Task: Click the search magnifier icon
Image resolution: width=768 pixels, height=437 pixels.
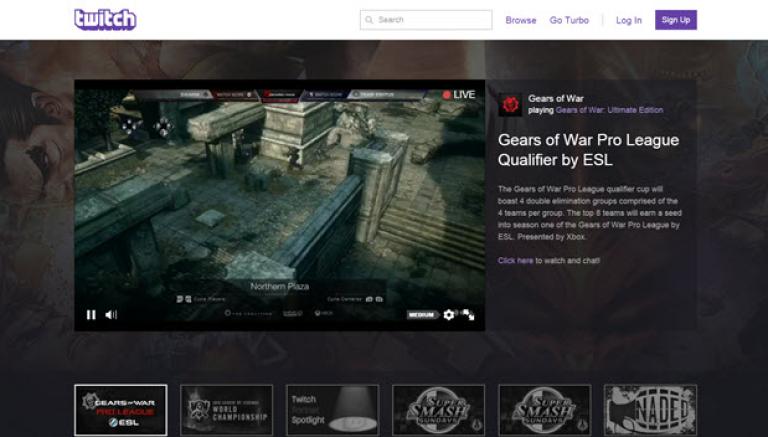Action: click(x=369, y=20)
